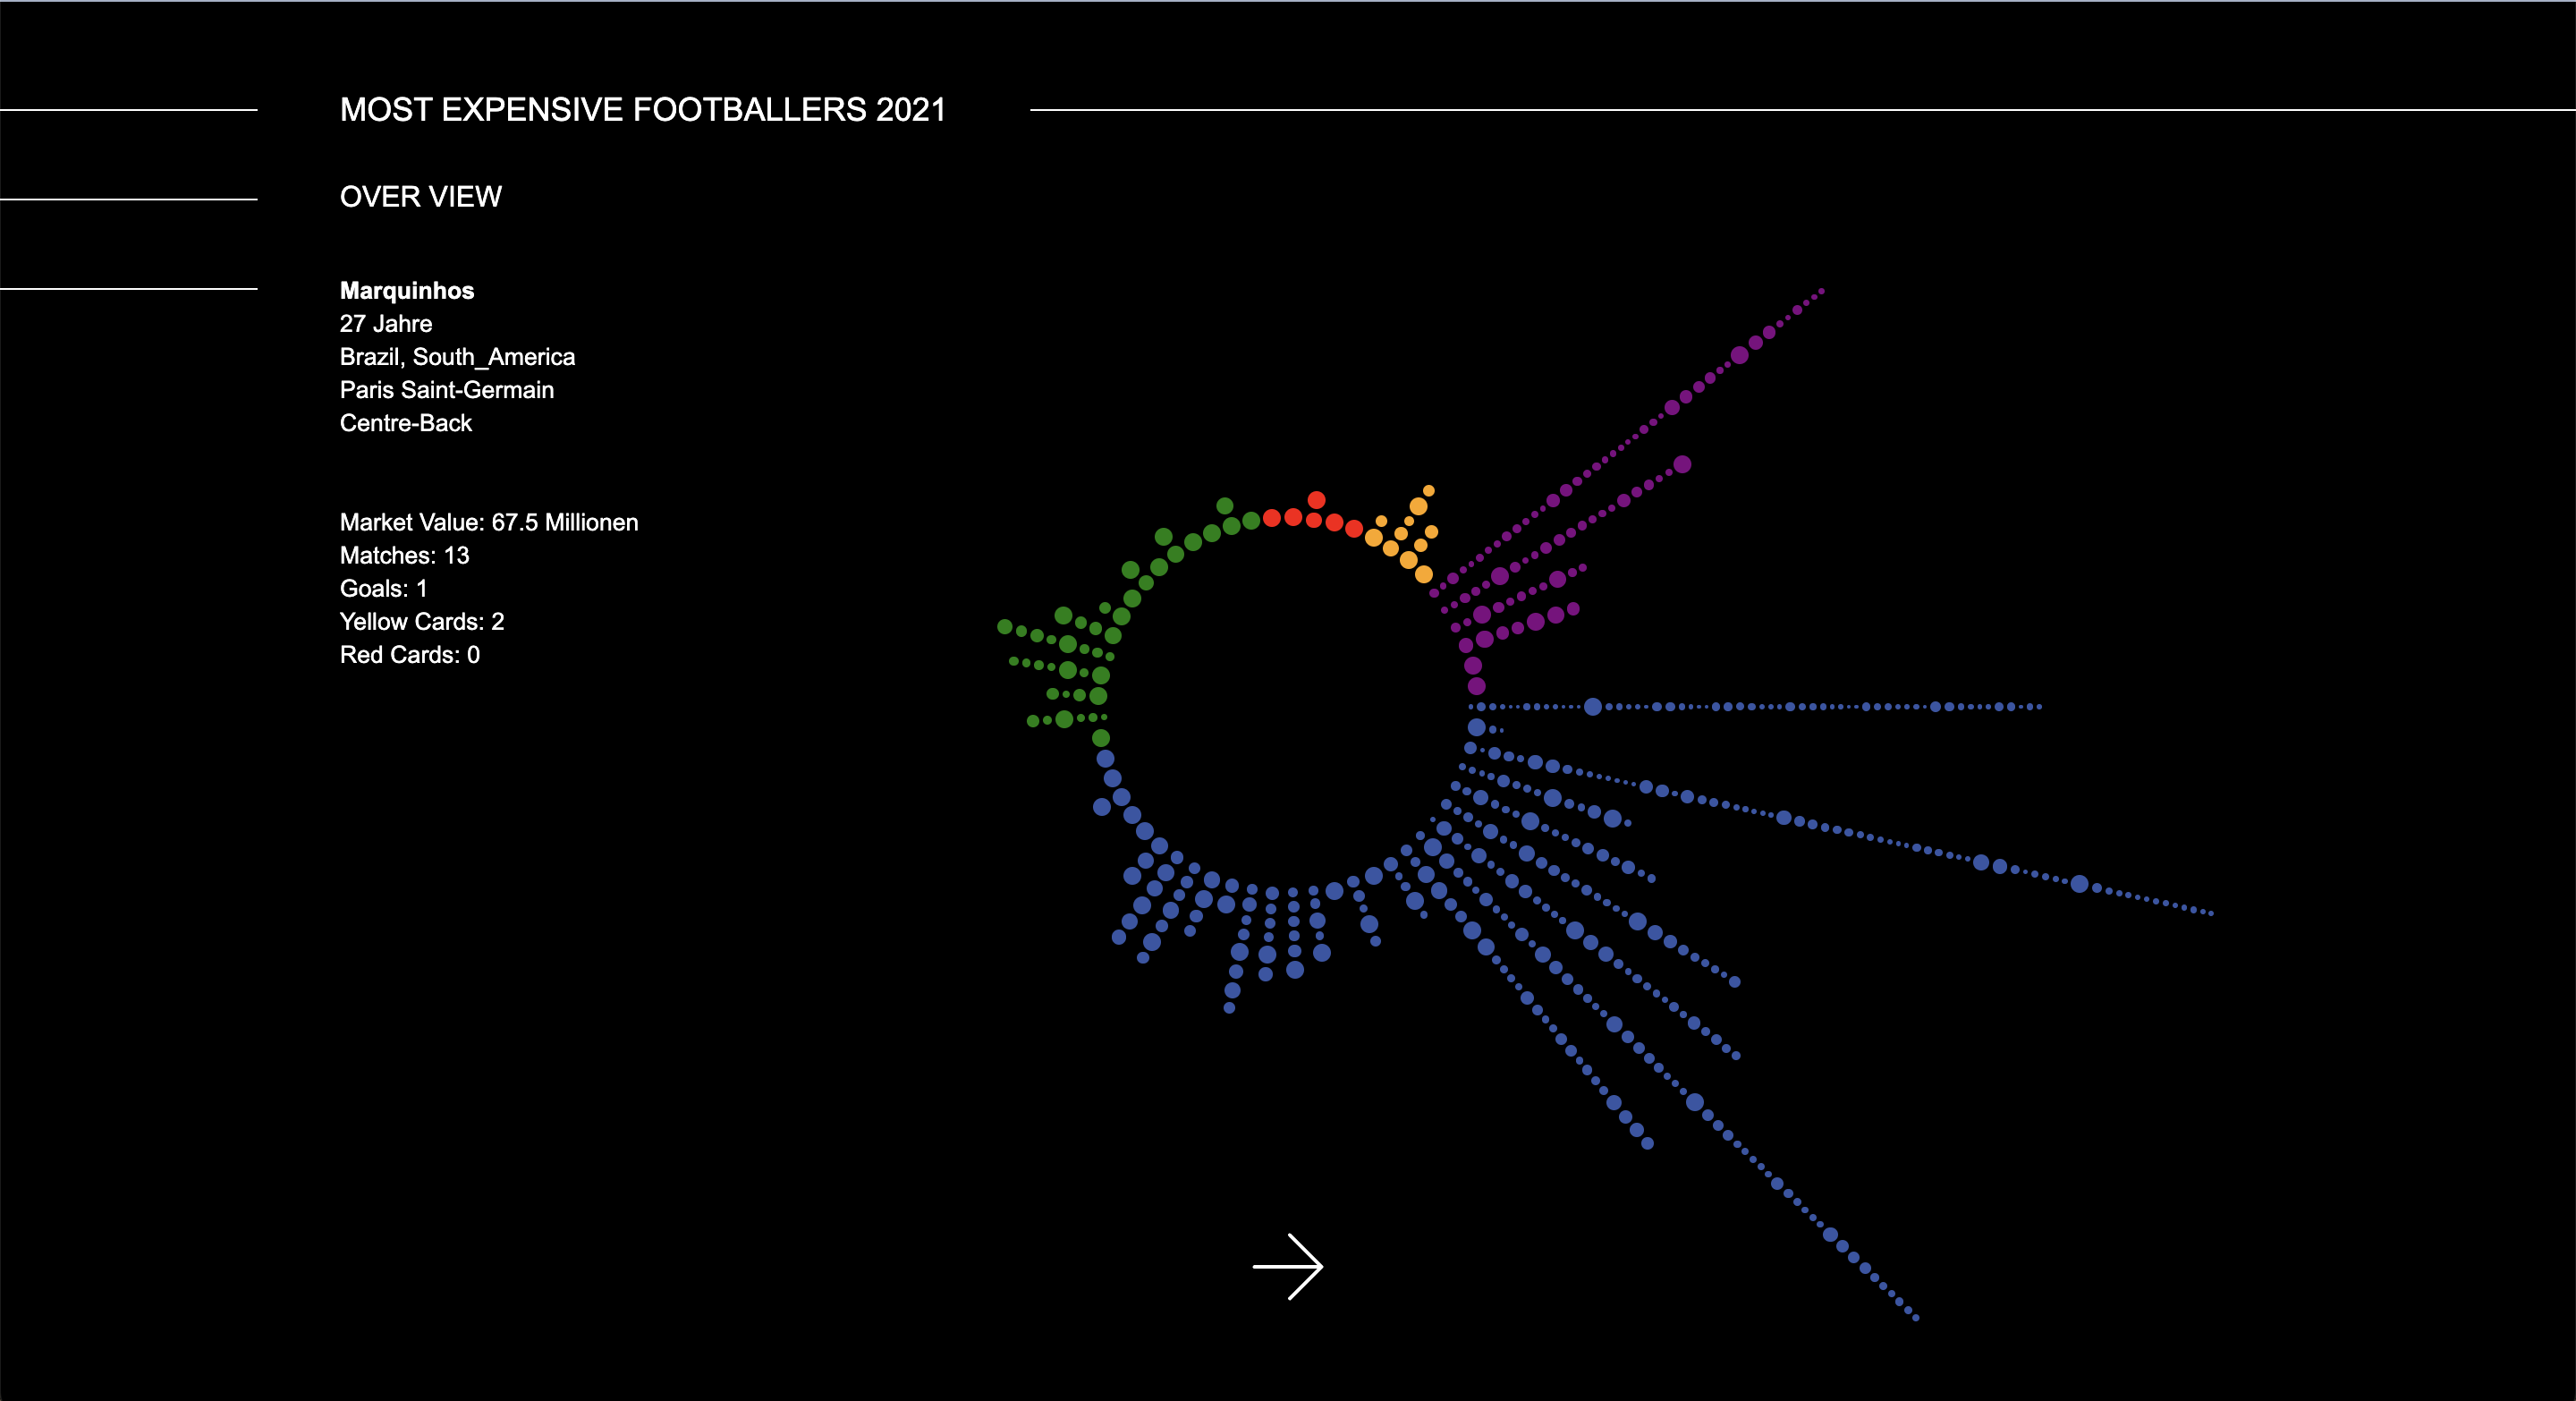This screenshot has width=2576, height=1401.
Task: Click the right arrow to go next
Action: (x=1288, y=1266)
